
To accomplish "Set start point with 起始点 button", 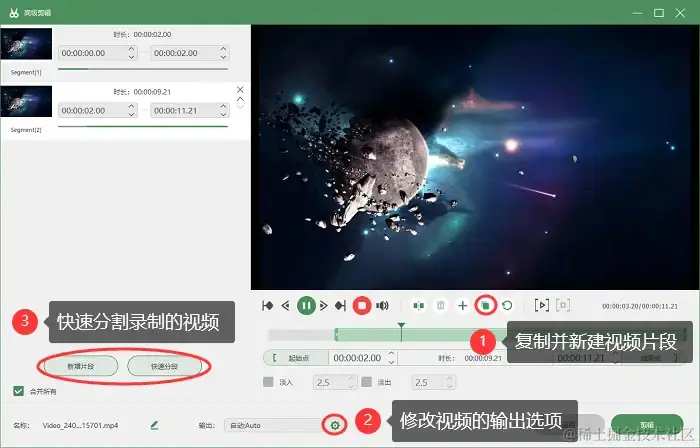I will pyautogui.click(x=296, y=358).
